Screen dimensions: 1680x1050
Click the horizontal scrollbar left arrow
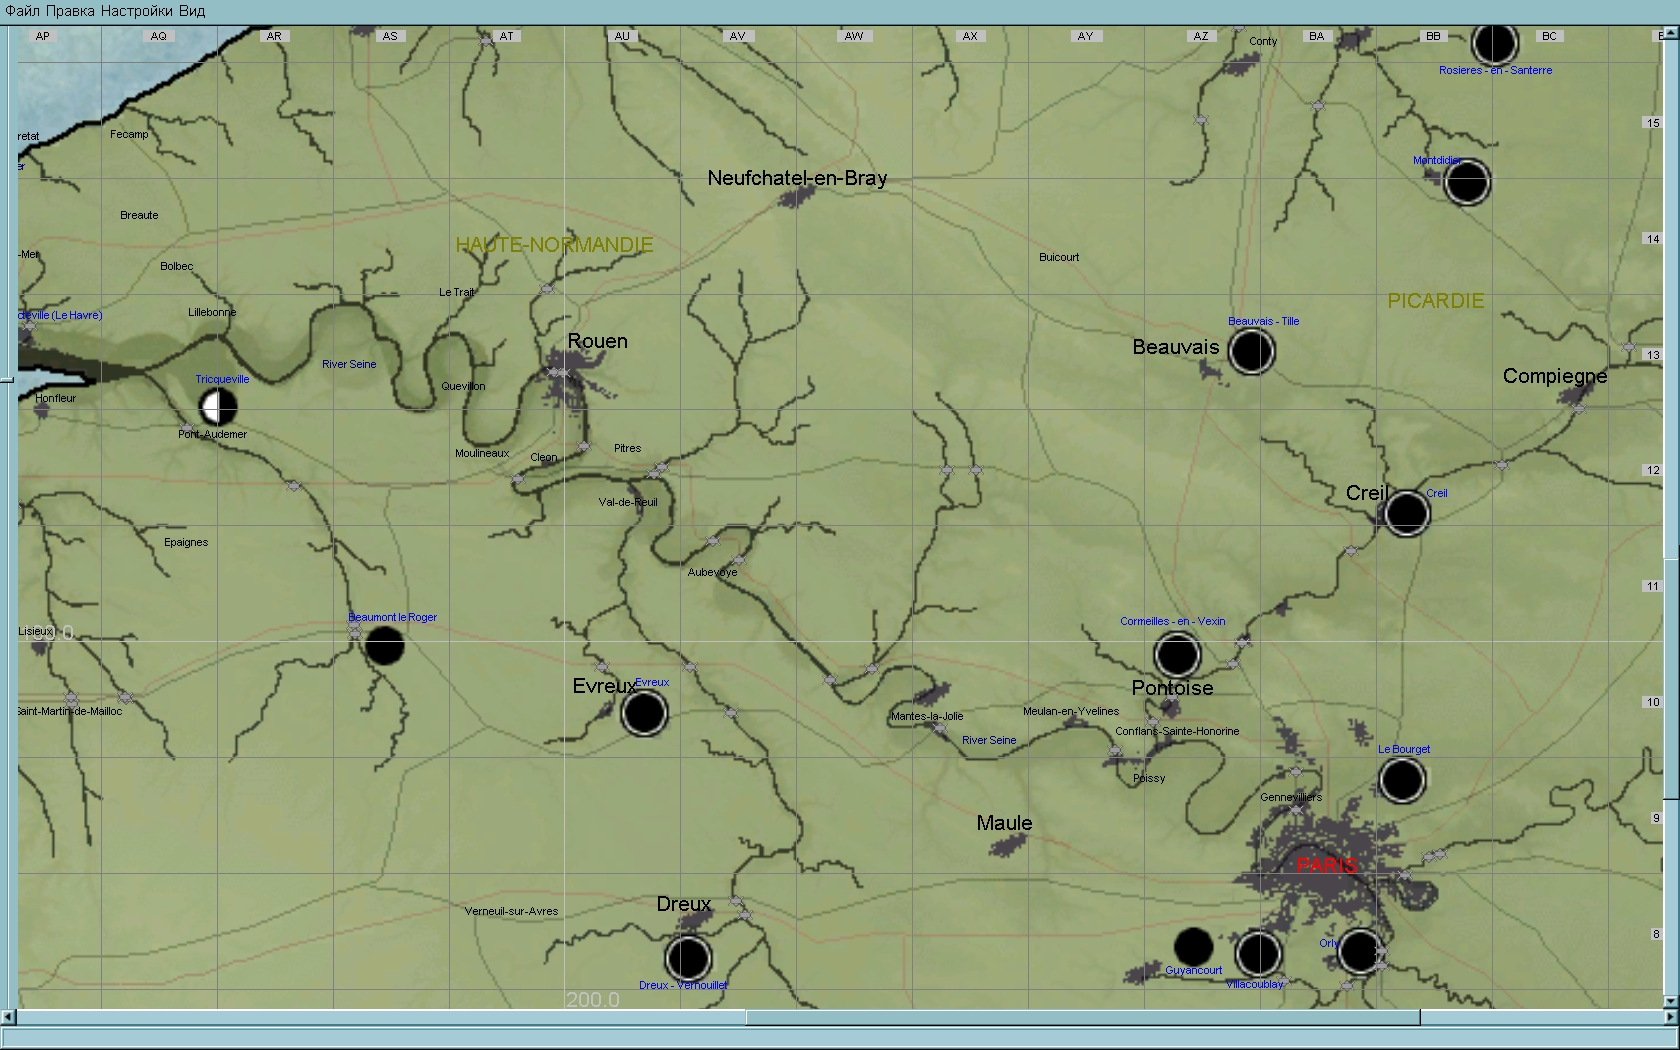pyautogui.click(x=8, y=1017)
